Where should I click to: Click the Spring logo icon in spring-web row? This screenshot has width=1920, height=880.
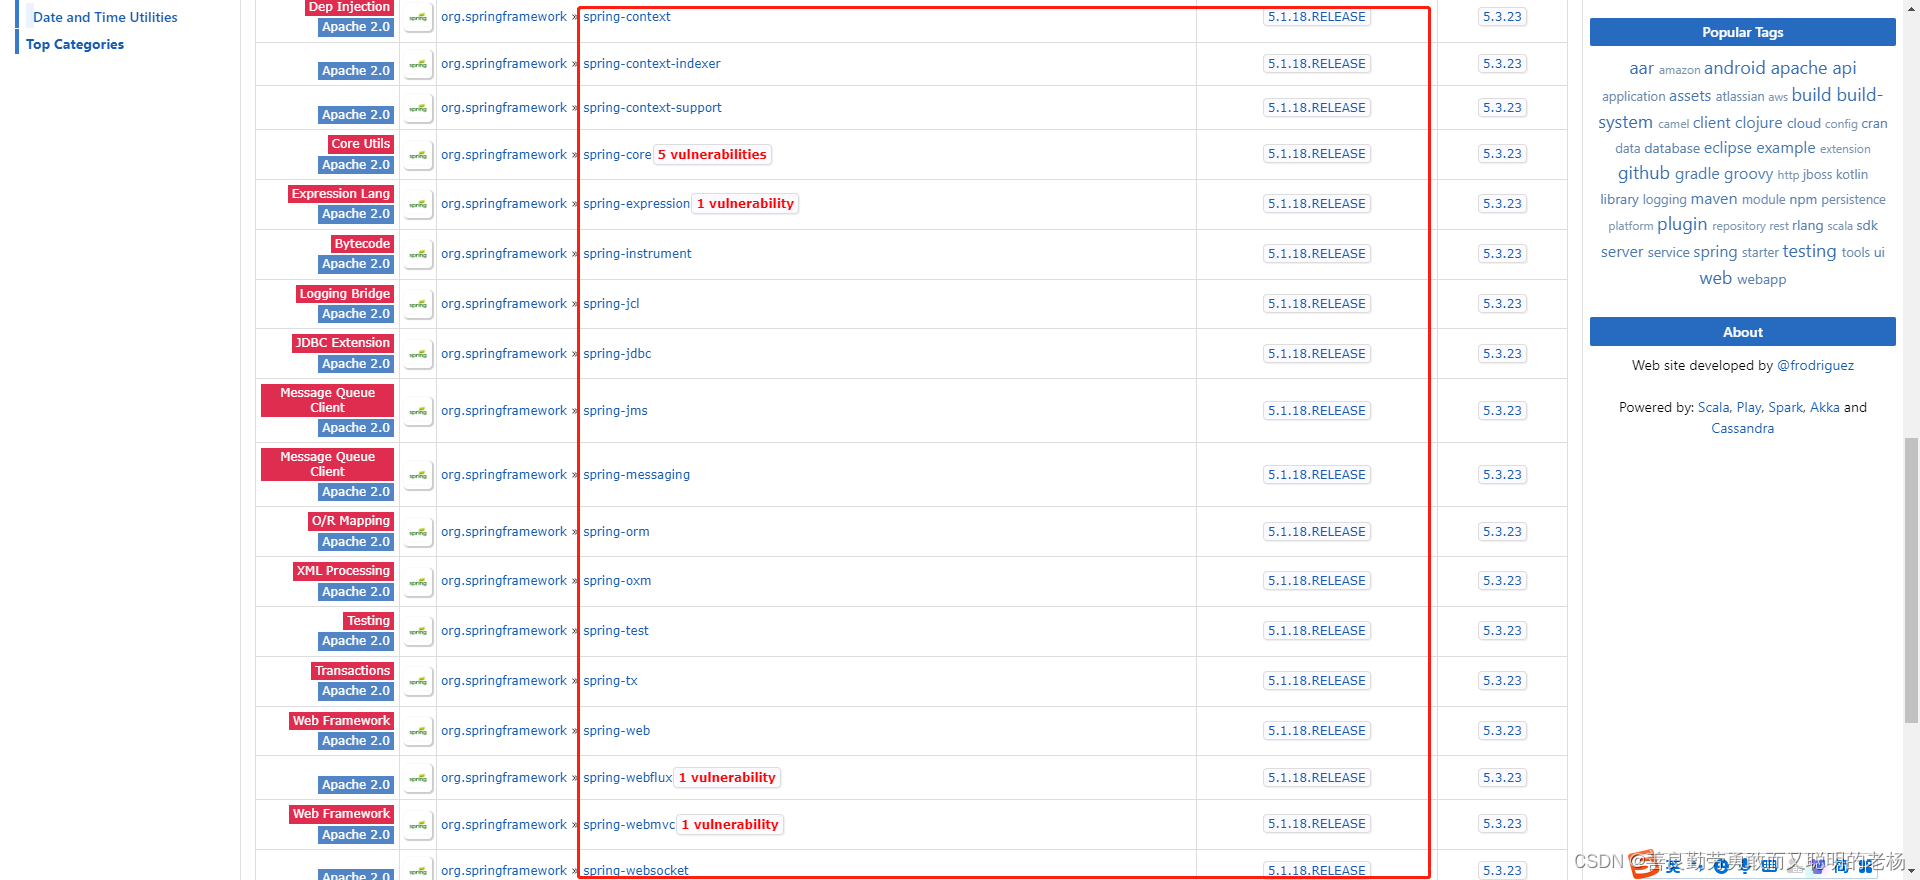tap(418, 731)
